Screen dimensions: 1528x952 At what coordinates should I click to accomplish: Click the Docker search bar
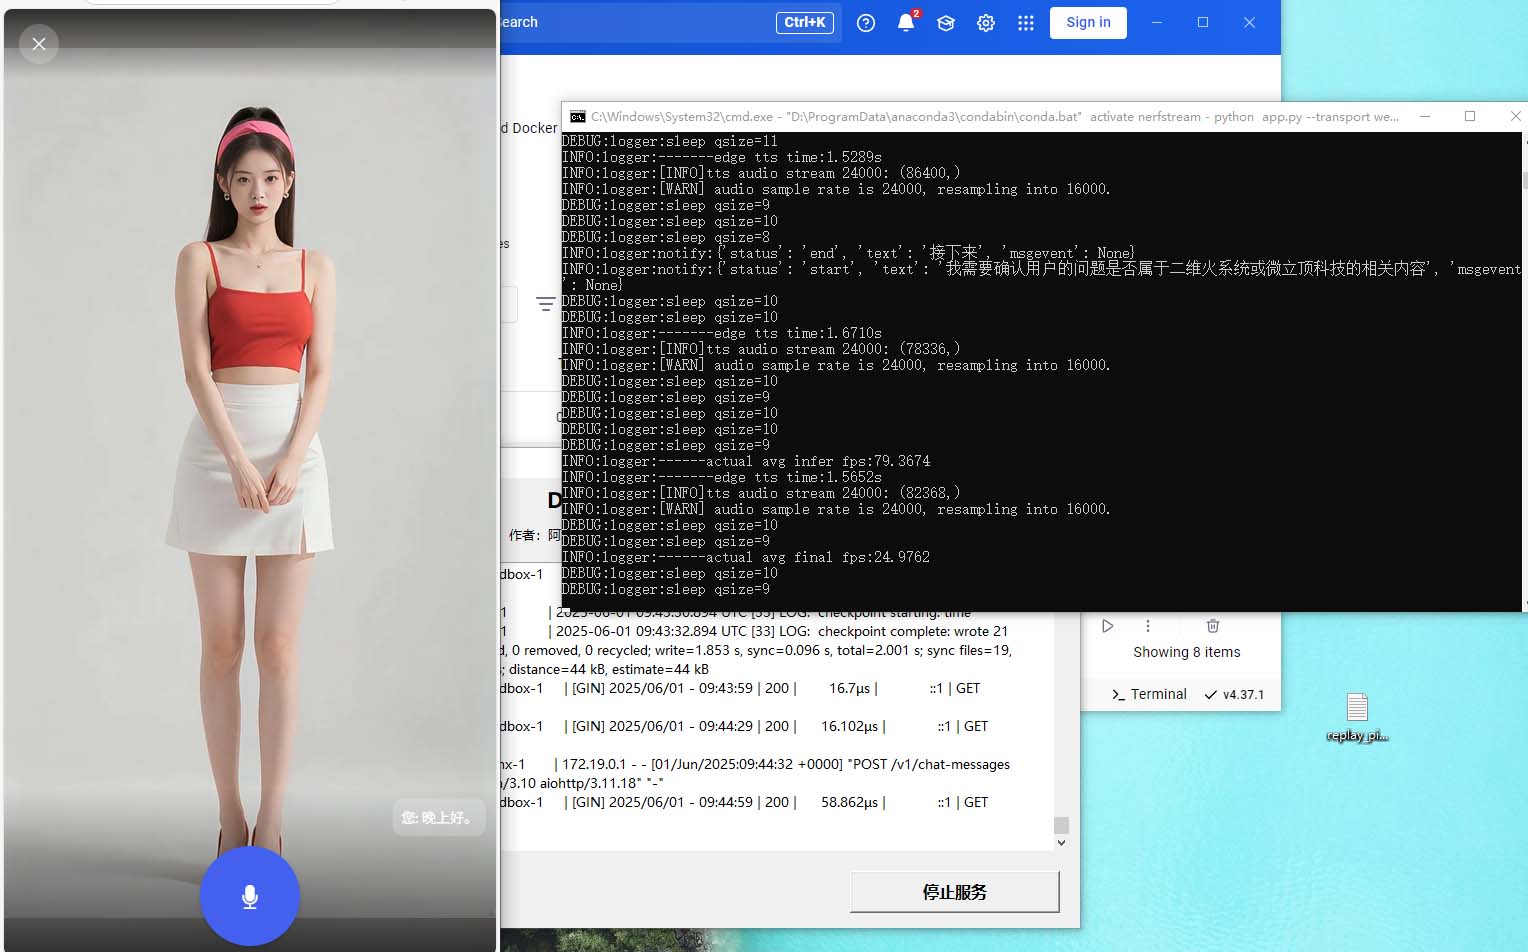640,22
